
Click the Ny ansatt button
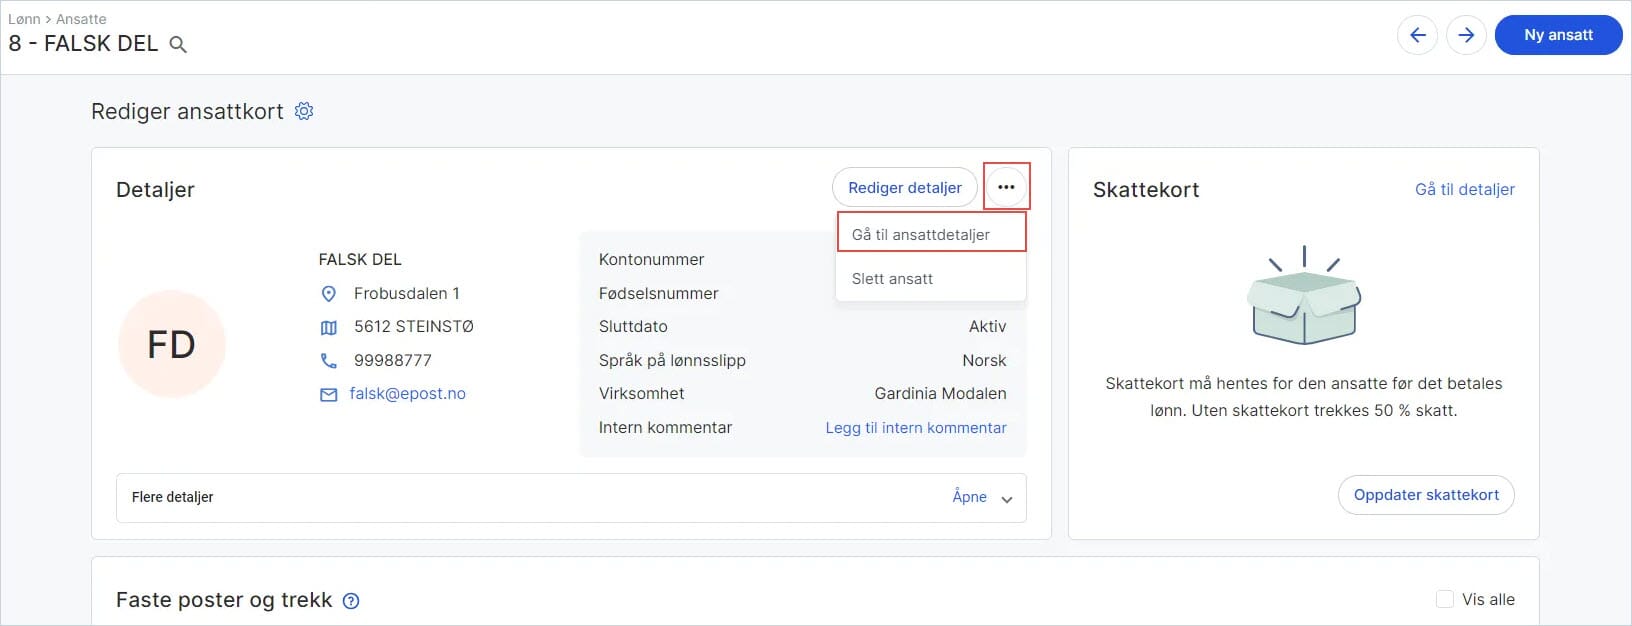click(x=1558, y=35)
